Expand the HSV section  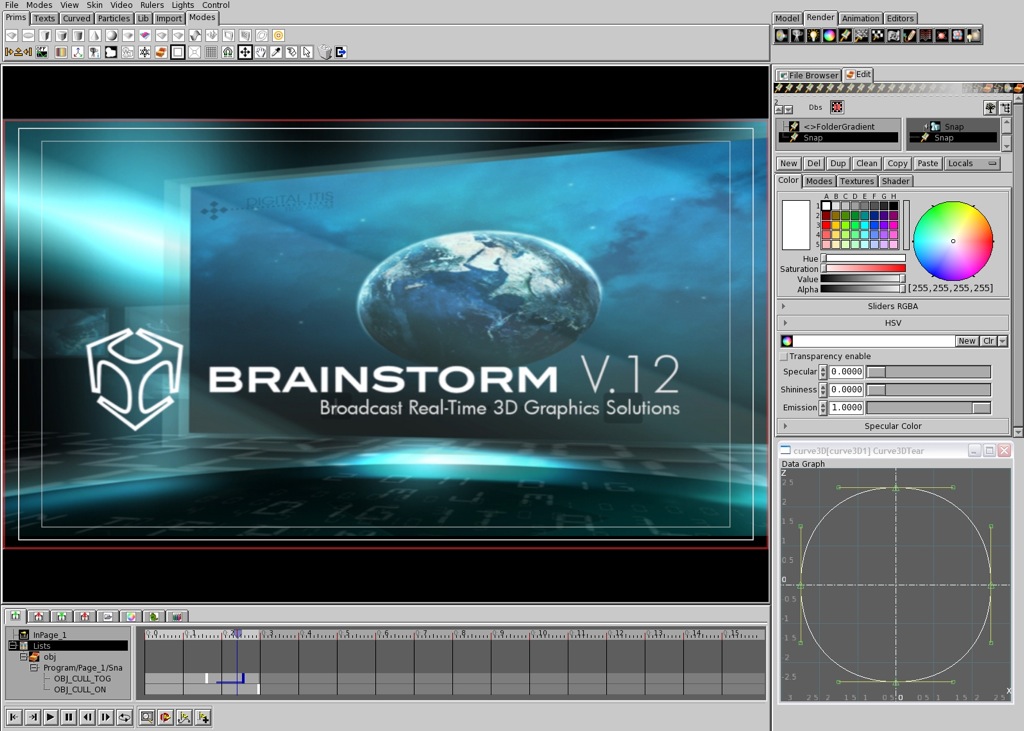[892, 323]
